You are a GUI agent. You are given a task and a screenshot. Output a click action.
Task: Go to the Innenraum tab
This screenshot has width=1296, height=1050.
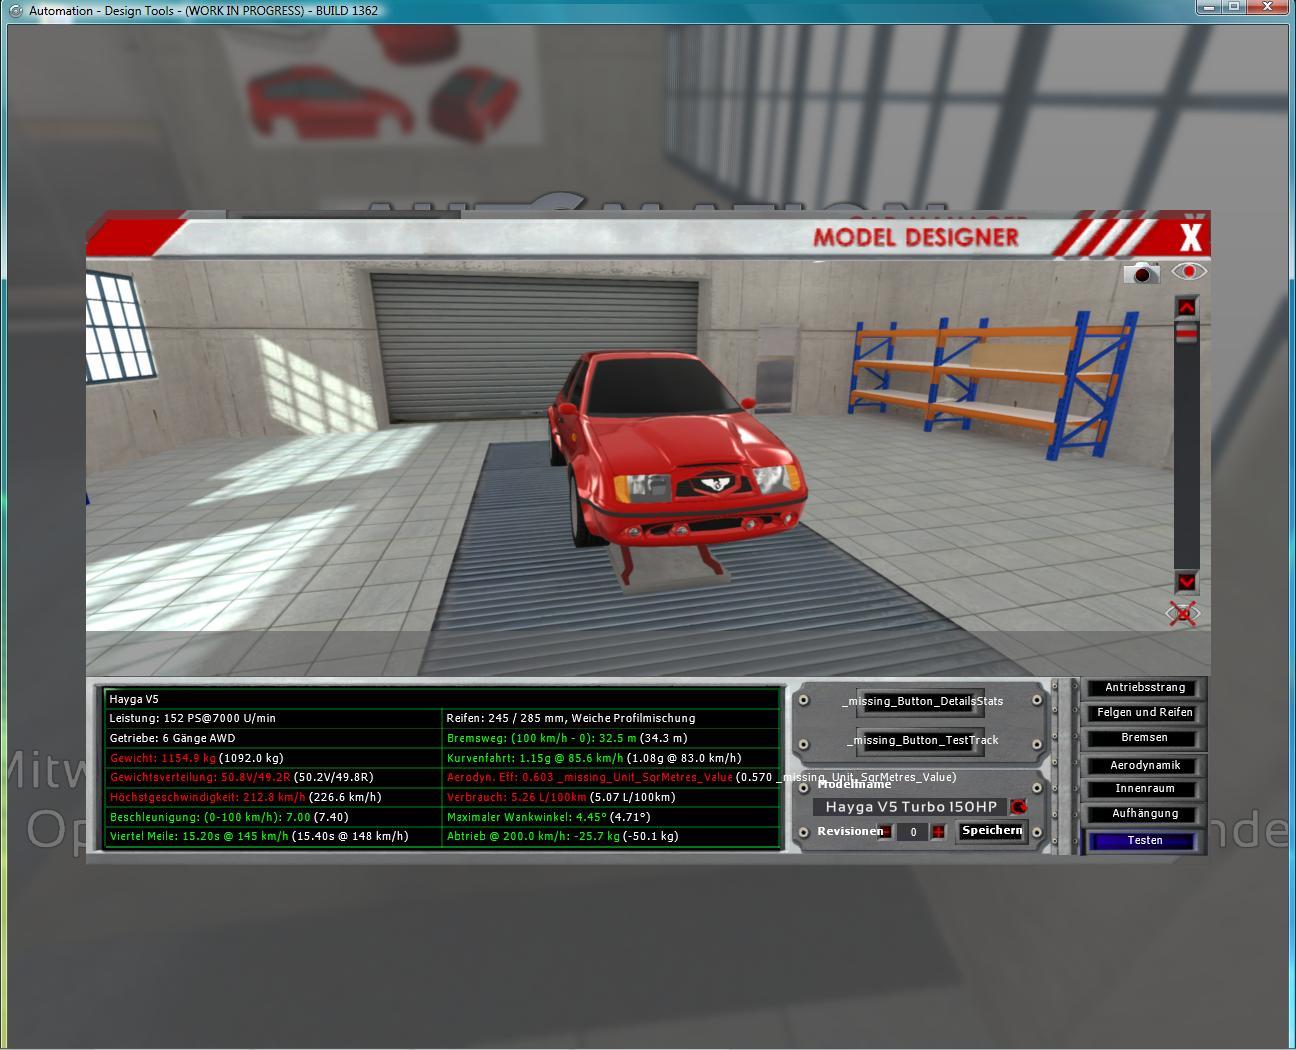pos(1145,790)
